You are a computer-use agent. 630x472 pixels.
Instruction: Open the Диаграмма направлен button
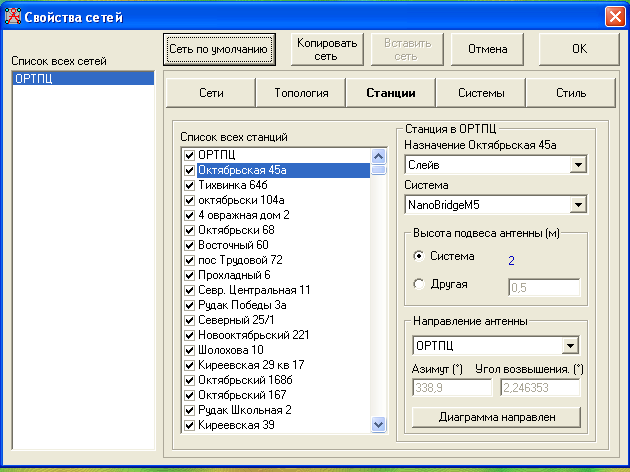497,417
